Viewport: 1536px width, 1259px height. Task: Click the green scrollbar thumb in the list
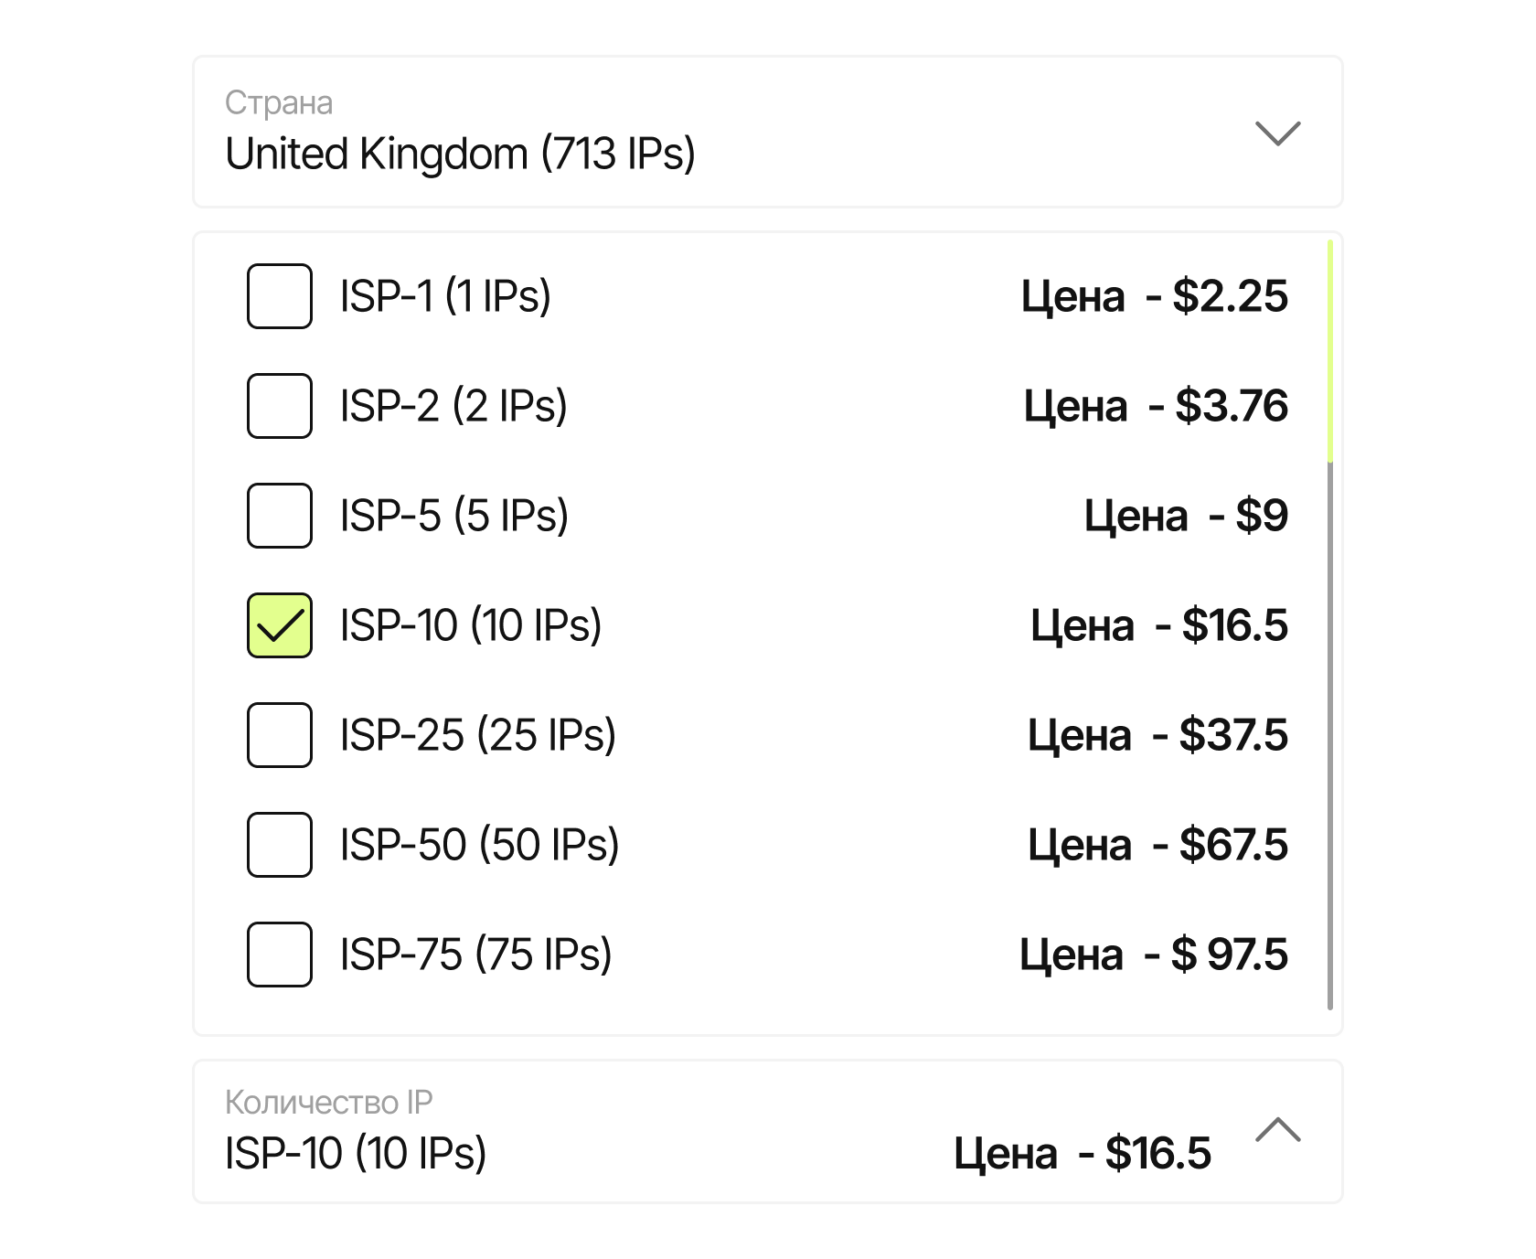[x=1330, y=350]
